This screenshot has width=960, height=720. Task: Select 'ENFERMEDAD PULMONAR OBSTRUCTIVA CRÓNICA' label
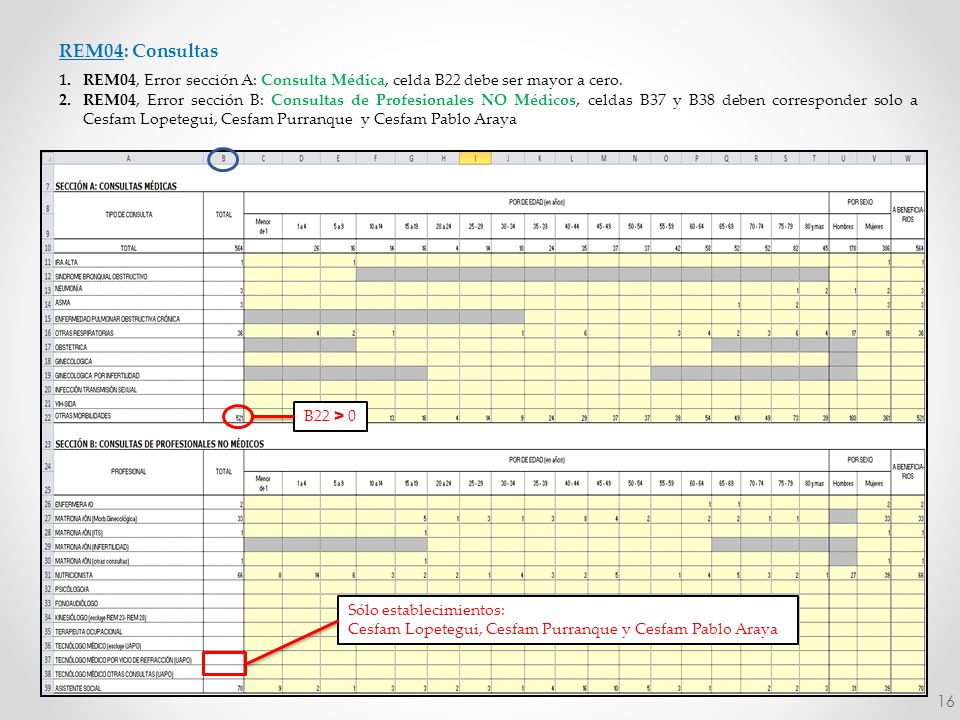pyautogui.click(x=117, y=319)
